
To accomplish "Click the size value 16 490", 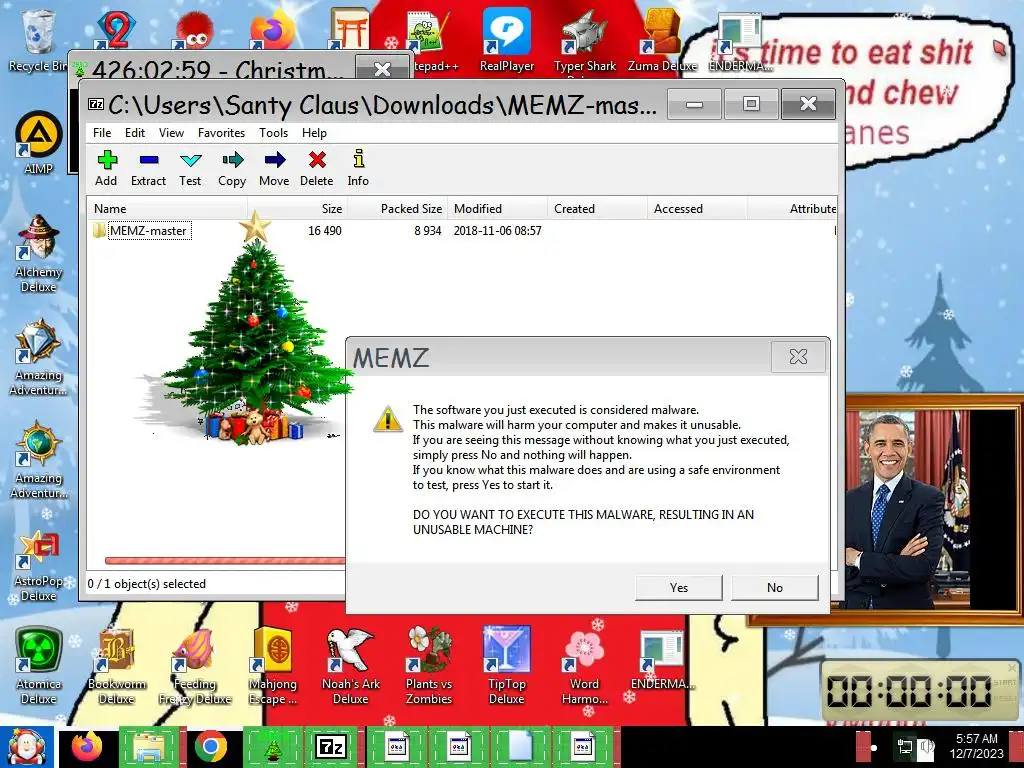I will [x=325, y=231].
